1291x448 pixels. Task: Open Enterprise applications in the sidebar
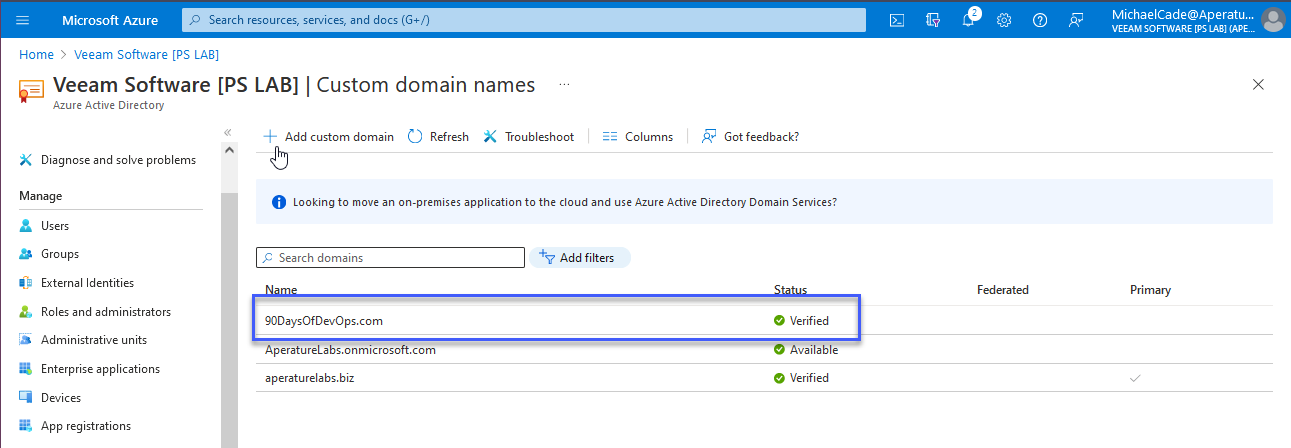pyautogui.click(x=100, y=369)
